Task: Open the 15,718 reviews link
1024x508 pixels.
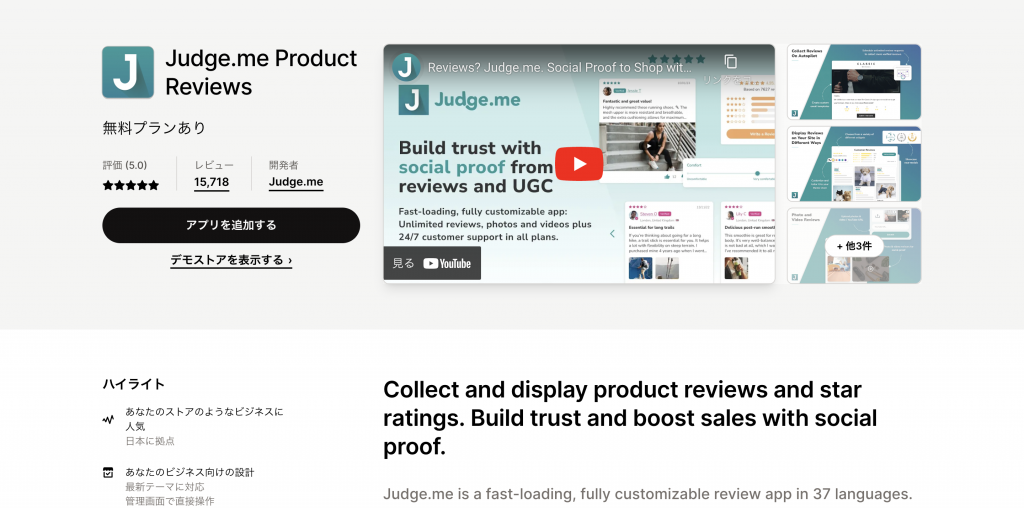Action: (x=212, y=182)
